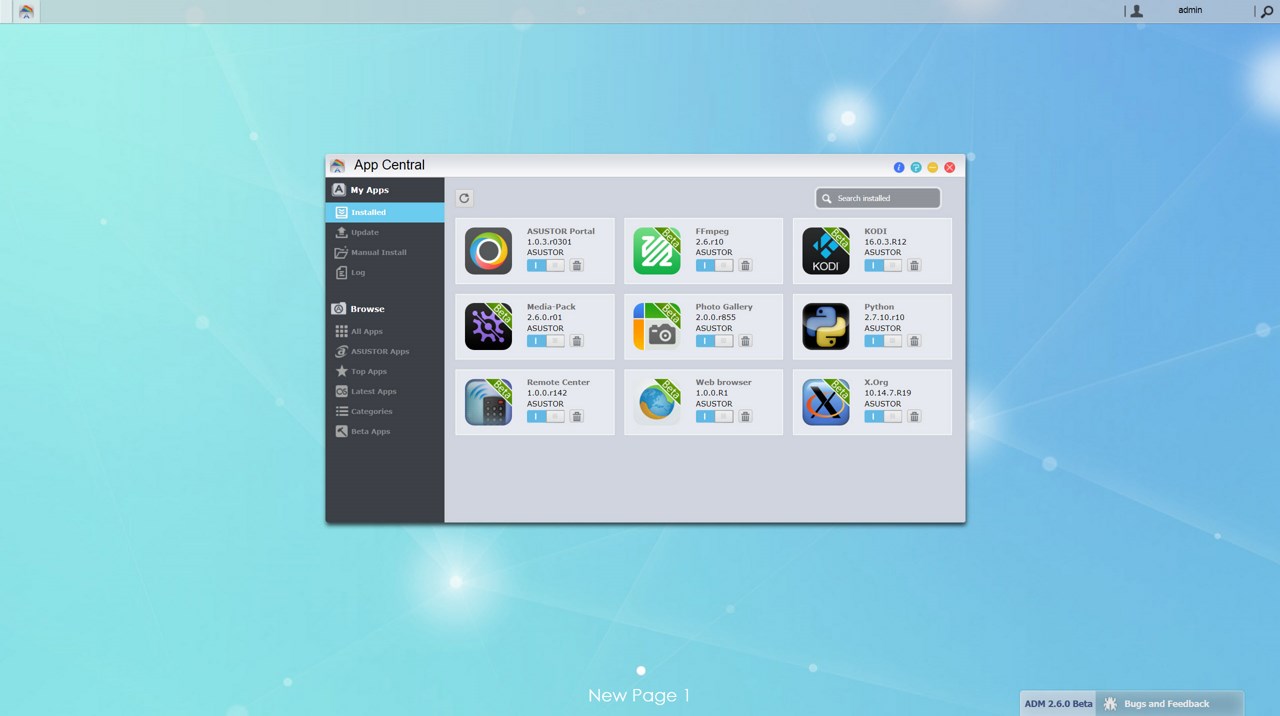Image resolution: width=1280 pixels, height=716 pixels.
Task: Click the Browse section header
Action: tap(385, 309)
